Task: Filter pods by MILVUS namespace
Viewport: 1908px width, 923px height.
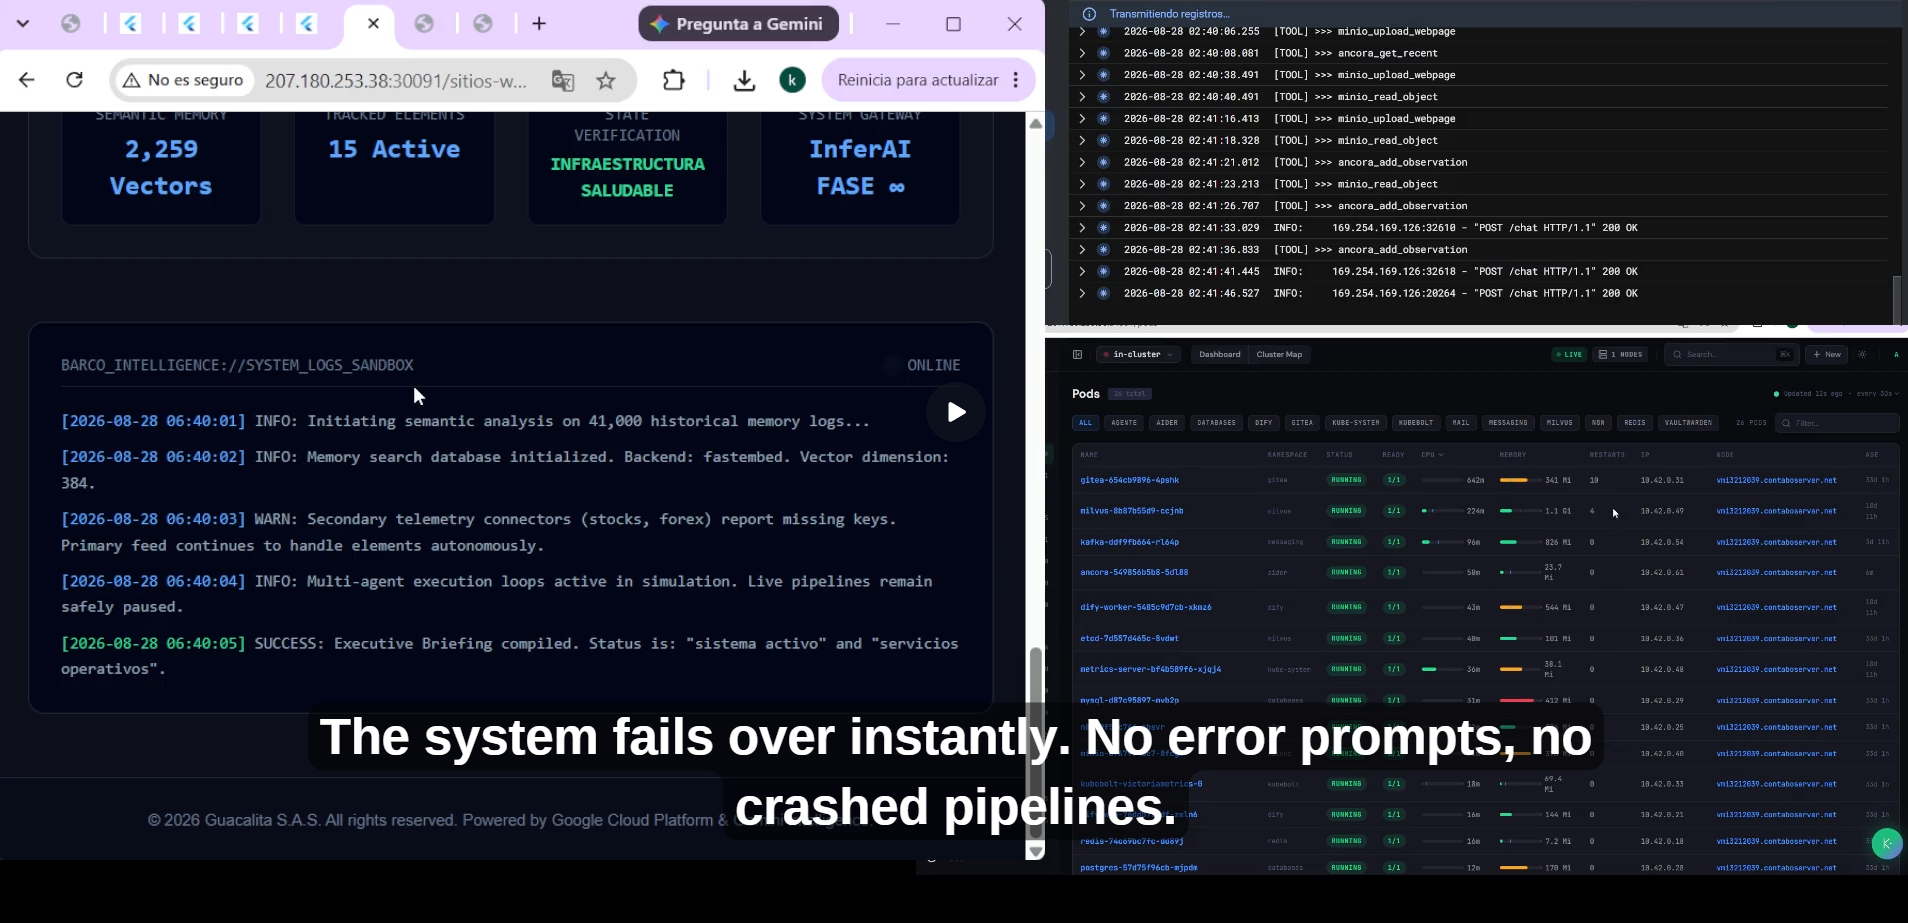Action: point(1560,423)
